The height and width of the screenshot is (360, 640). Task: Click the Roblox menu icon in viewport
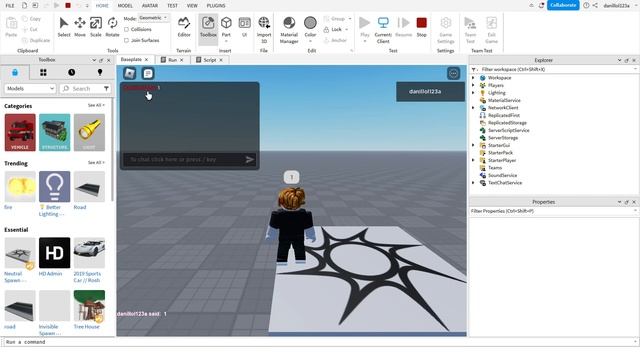[130, 73]
